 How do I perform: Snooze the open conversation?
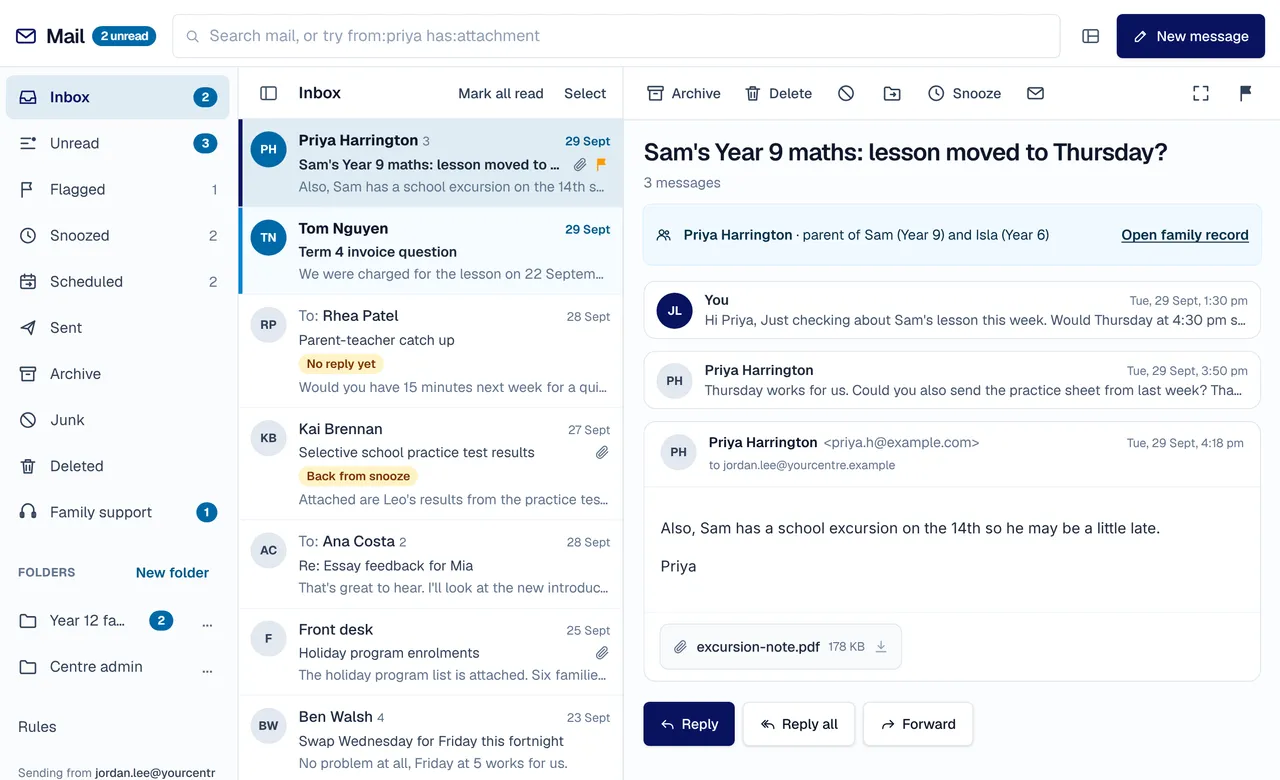click(x=964, y=93)
